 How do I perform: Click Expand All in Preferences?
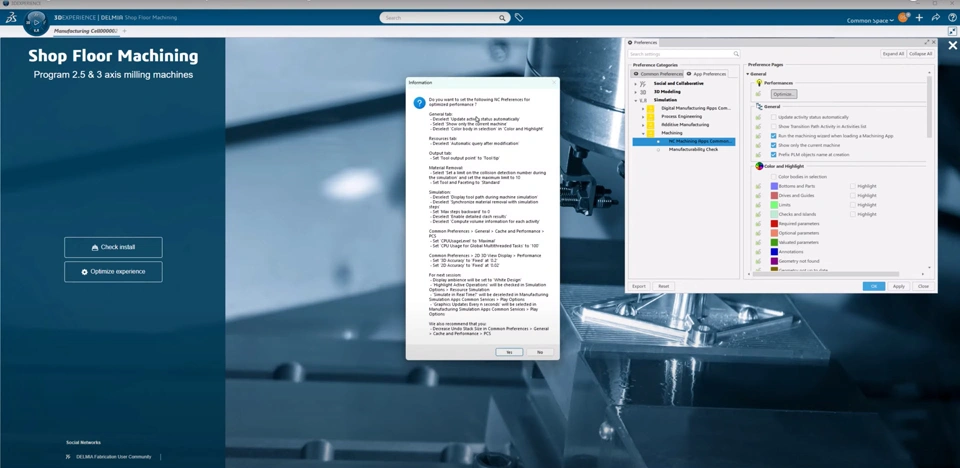[x=893, y=54]
